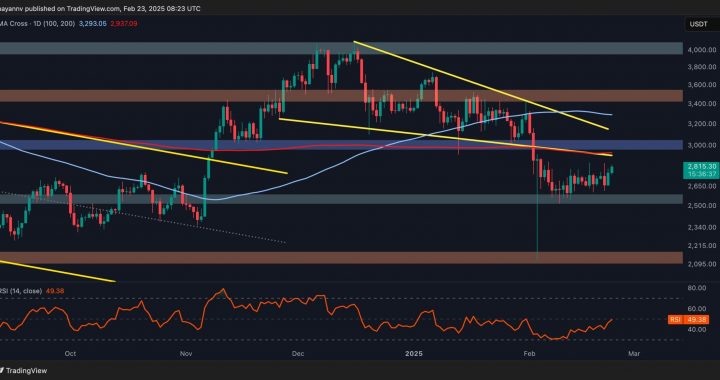Click the 2,095.00 price axis label

pos(703,264)
